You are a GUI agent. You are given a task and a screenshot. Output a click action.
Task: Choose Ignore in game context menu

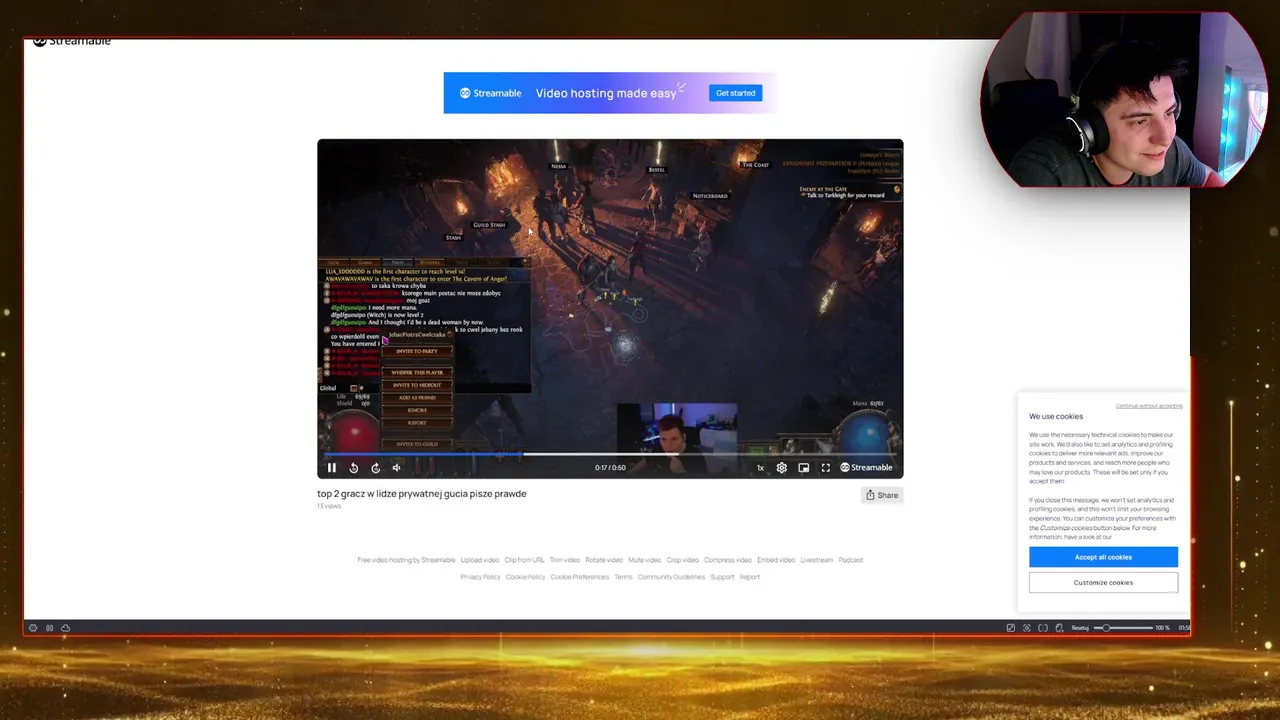coord(417,410)
